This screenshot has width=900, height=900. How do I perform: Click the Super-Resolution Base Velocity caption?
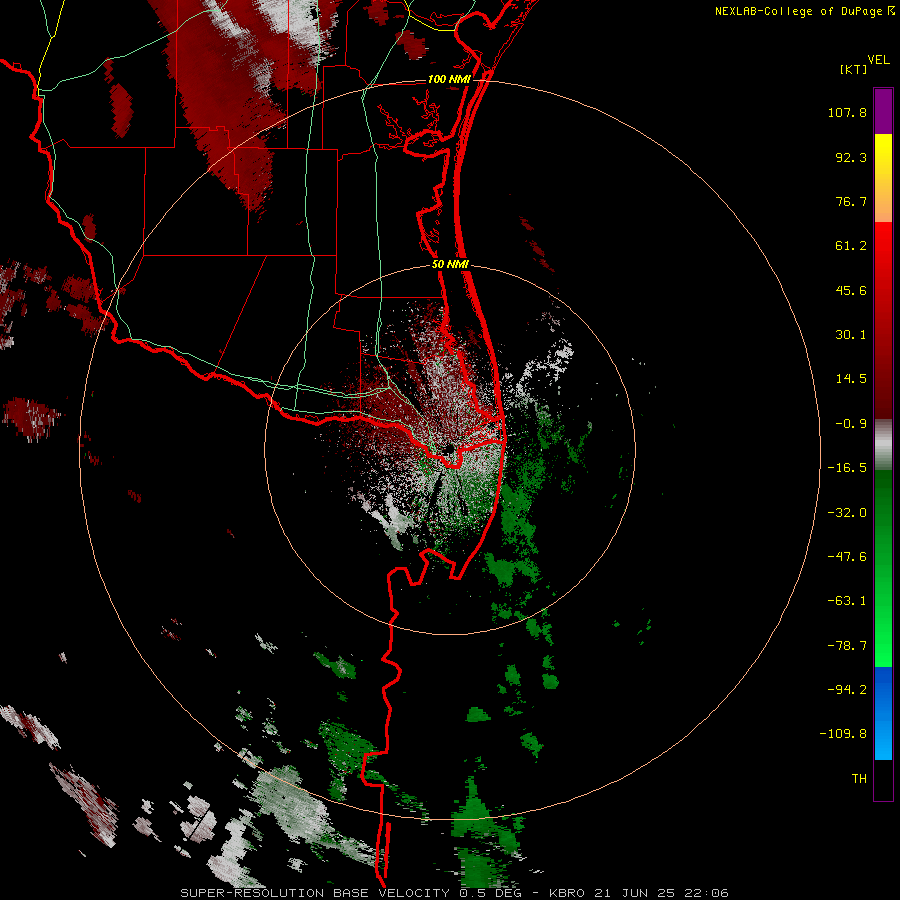click(x=454, y=893)
